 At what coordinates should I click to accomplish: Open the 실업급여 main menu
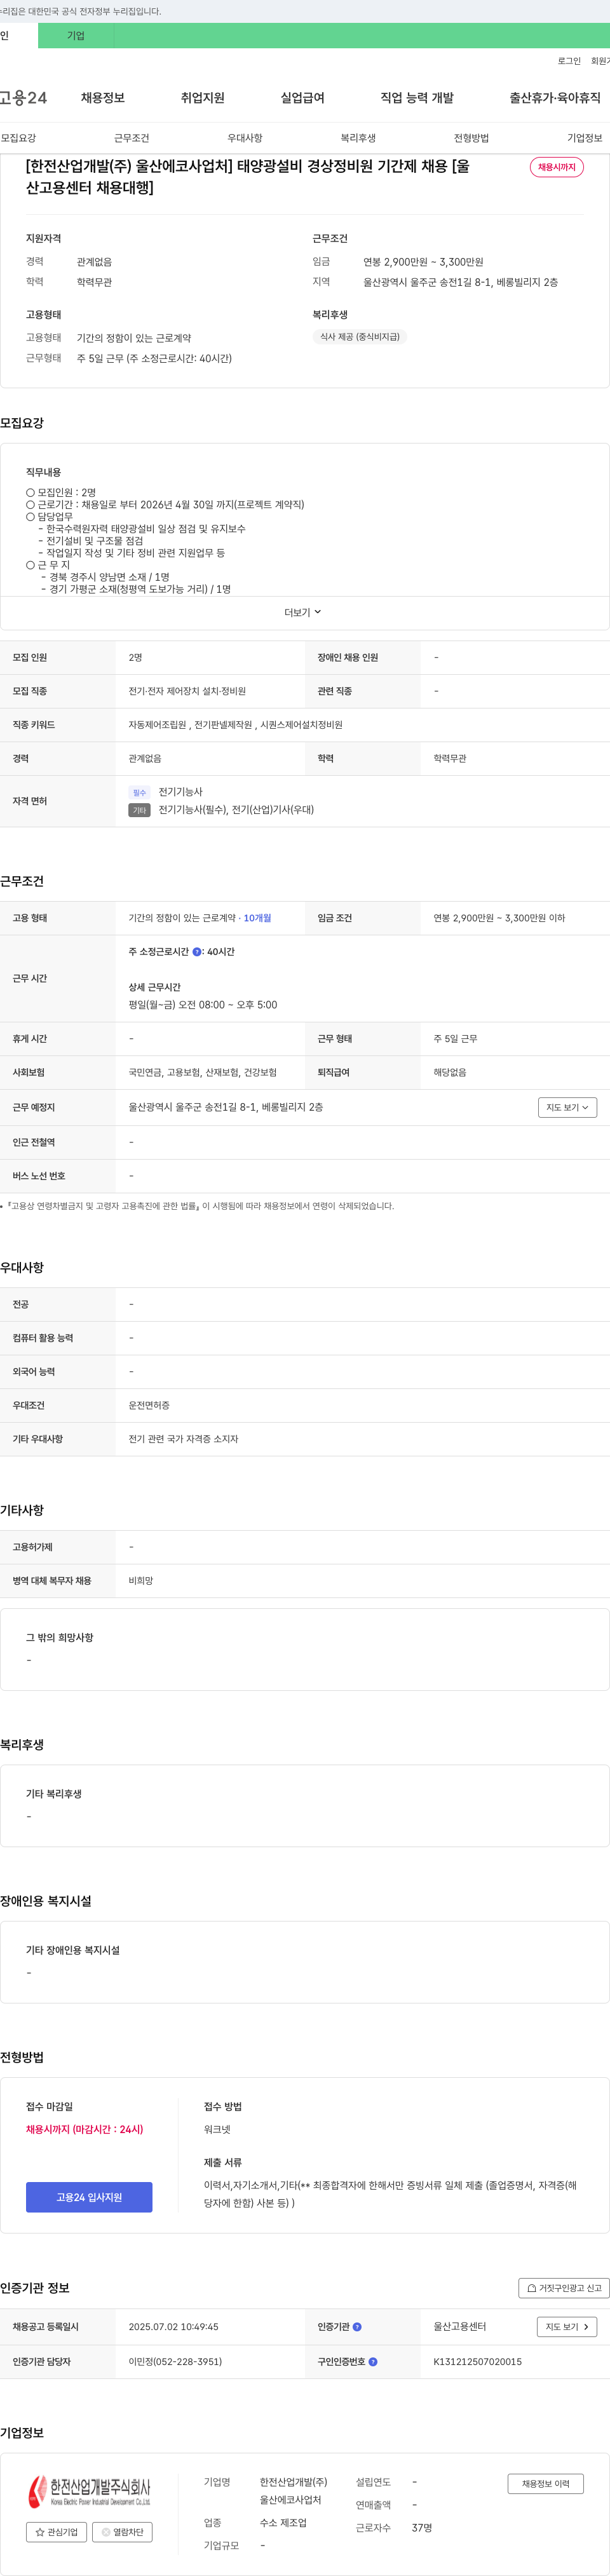[302, 98]
